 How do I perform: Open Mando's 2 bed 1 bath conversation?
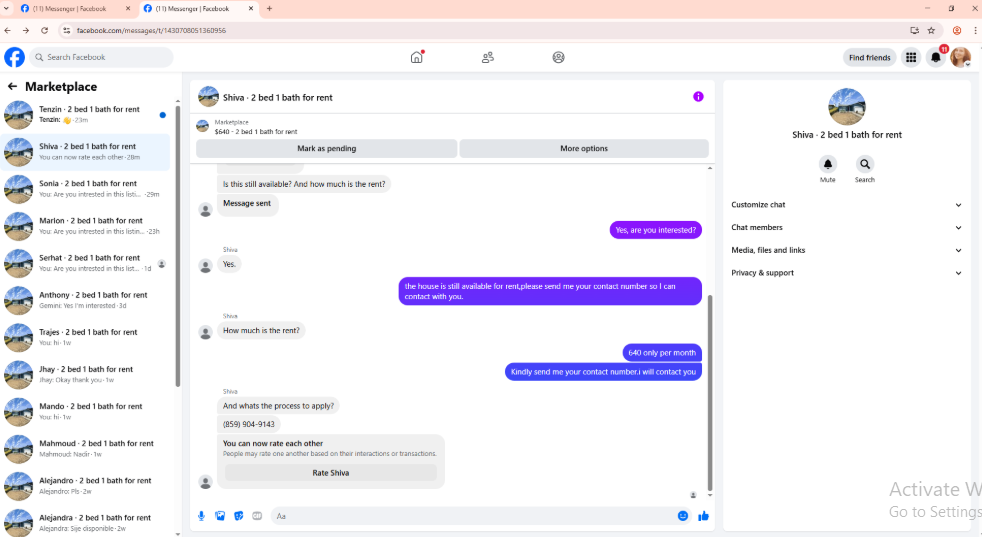tap(86, 412)
